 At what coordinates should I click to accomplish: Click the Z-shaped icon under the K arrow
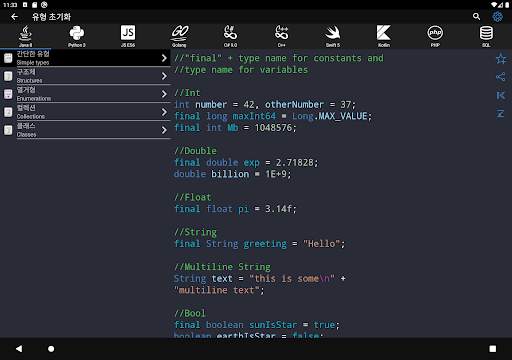[501, 113]
